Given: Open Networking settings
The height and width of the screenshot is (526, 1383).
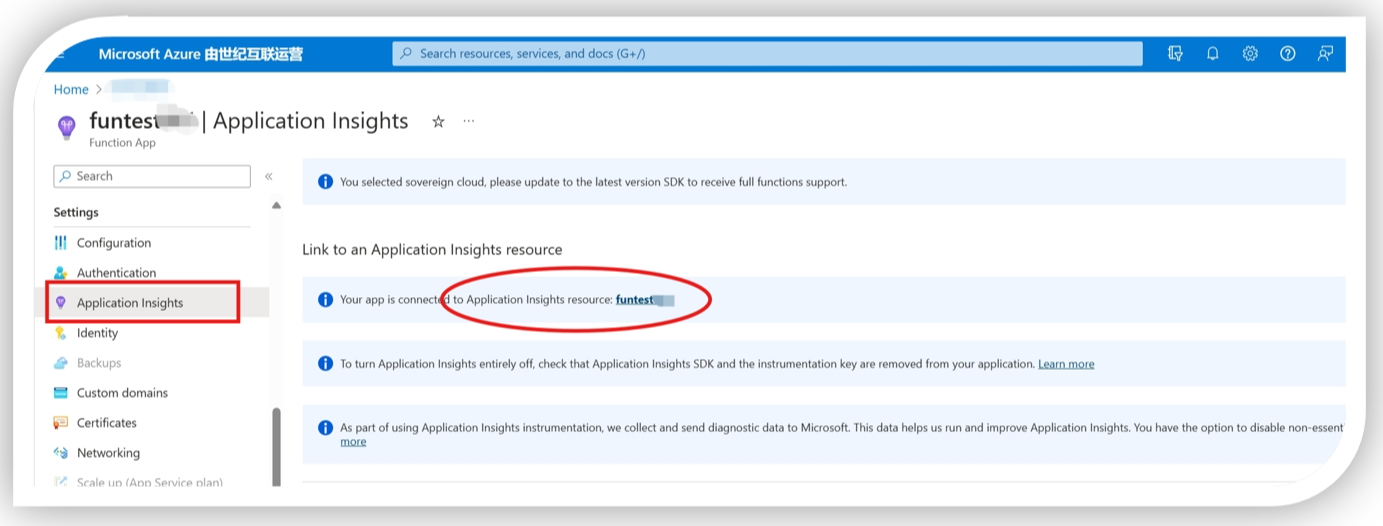Looking at the screenshot, I should point(108,453).
